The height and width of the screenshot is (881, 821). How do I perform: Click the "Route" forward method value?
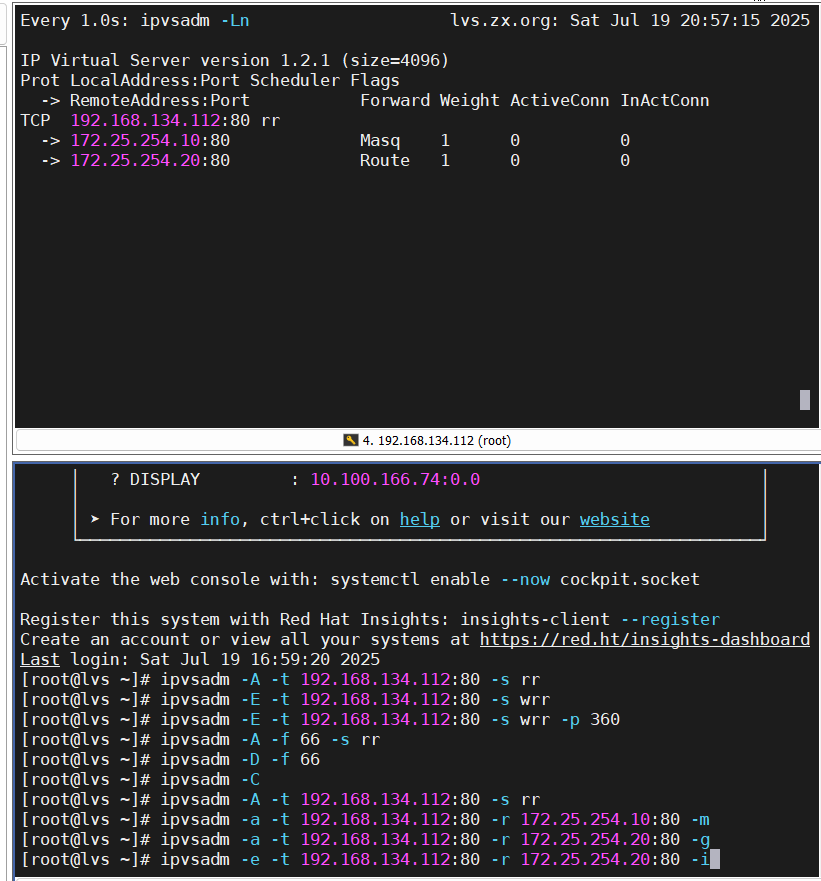click(384, 161)
